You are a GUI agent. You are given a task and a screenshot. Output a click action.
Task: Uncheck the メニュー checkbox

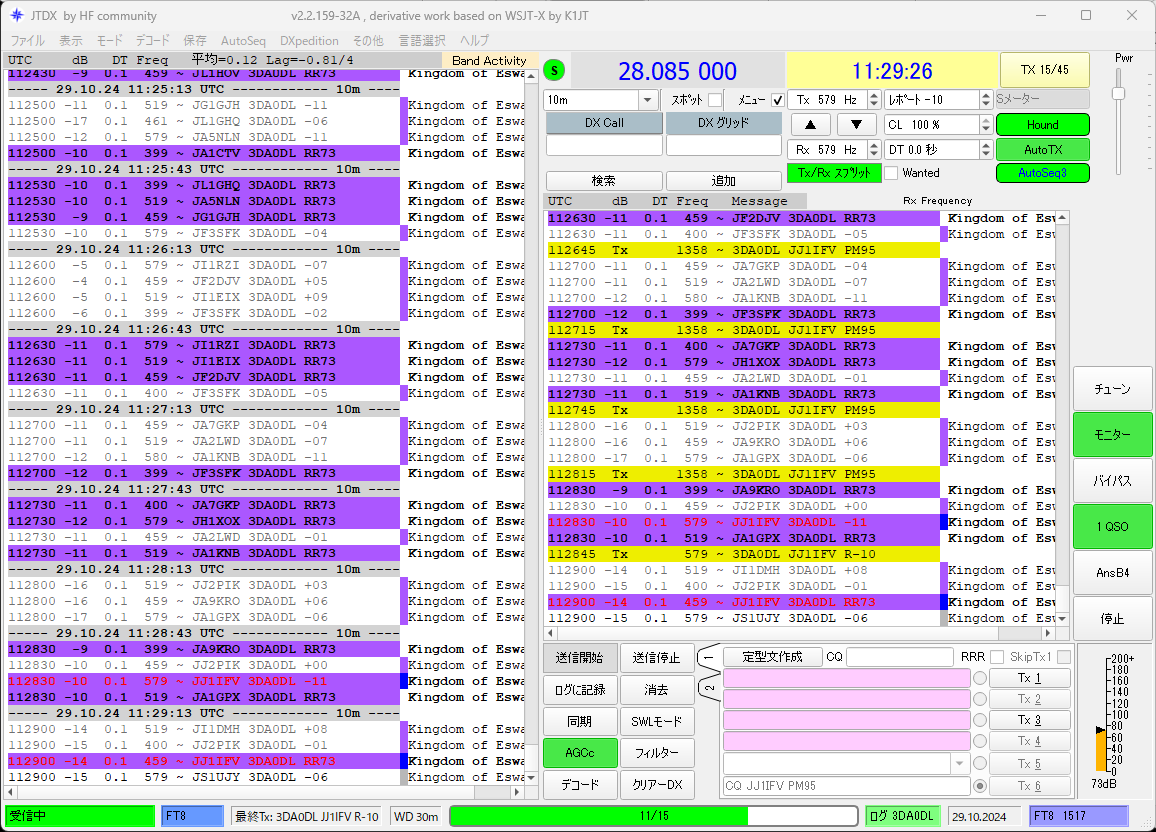(x=777, y=100)
